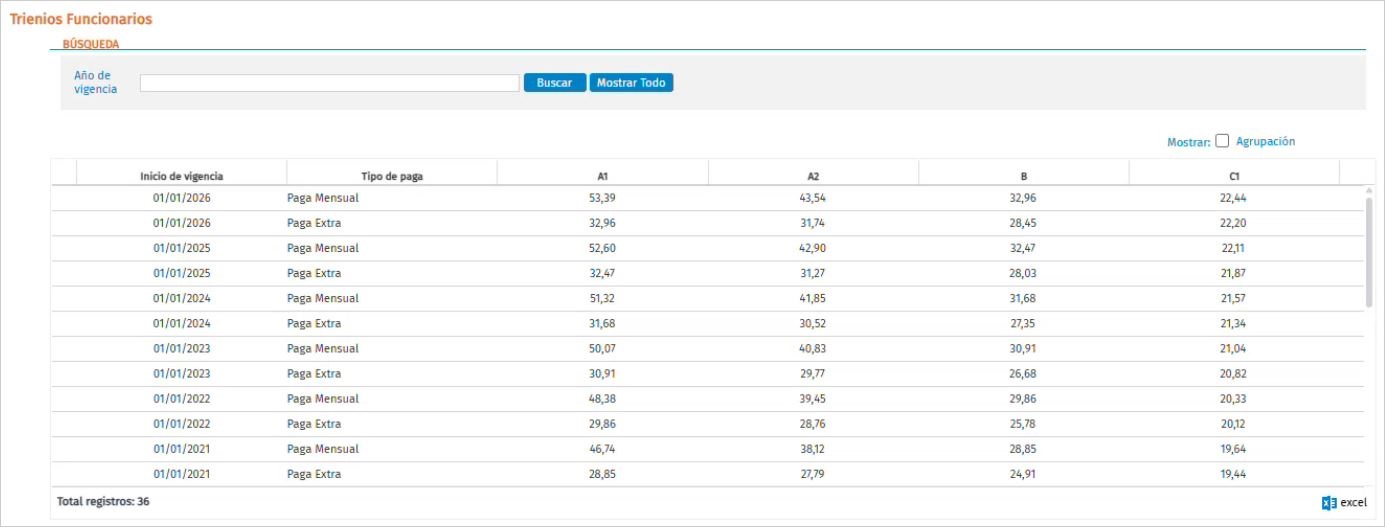Click the Mostrar Todo button
The height and width of the screenshot is (527, 1385).
631,83
